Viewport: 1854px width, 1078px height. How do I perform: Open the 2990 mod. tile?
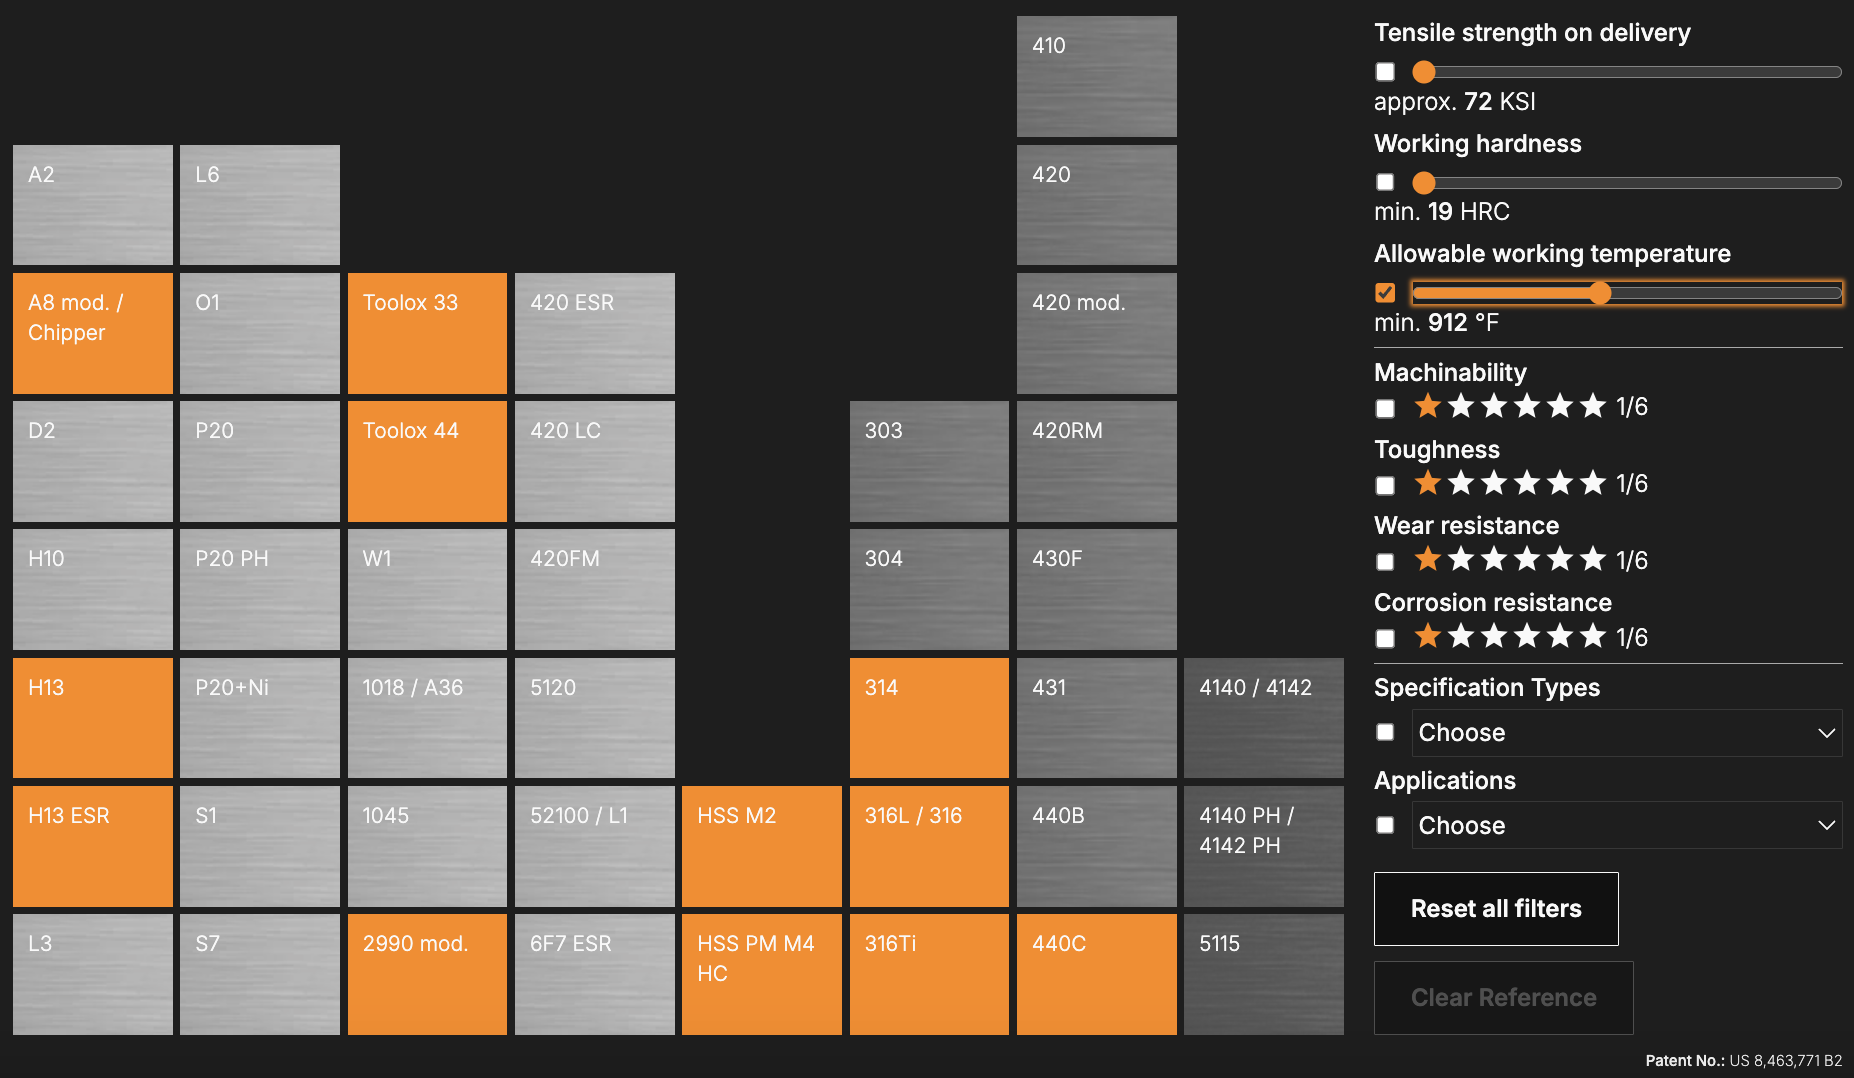click(427, 974)
